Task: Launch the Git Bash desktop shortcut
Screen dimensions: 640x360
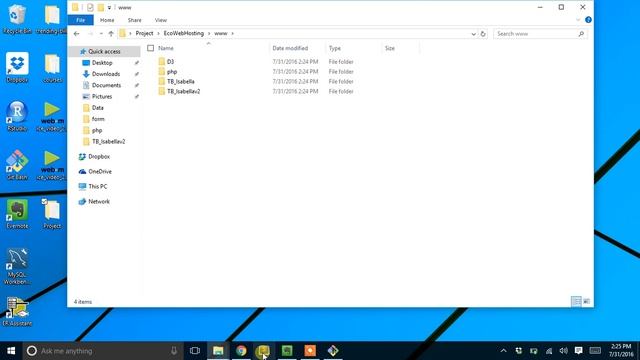Action: [17, 165]
